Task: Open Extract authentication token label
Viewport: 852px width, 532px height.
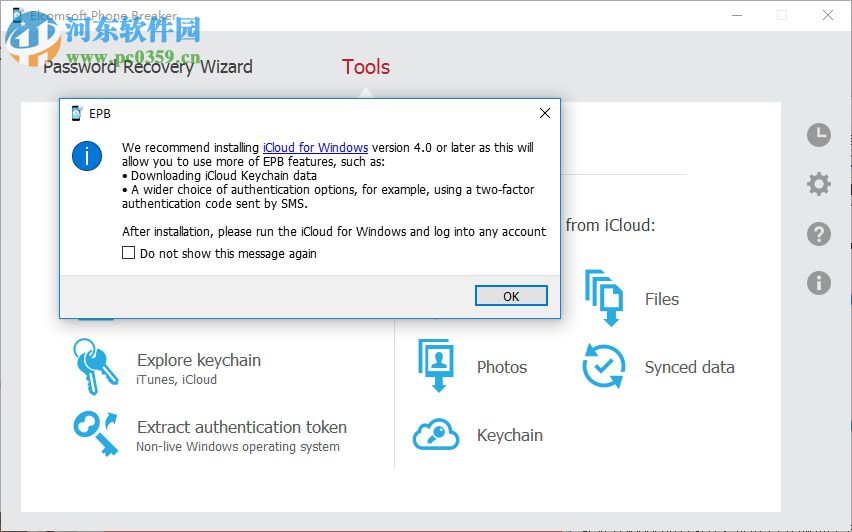Action: coord(242,427)
